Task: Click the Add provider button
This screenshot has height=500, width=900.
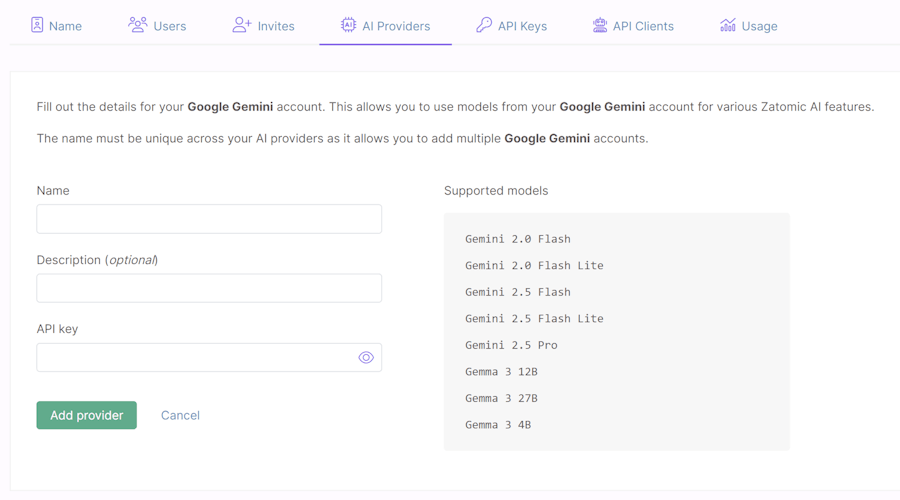Action: point(87,415)
